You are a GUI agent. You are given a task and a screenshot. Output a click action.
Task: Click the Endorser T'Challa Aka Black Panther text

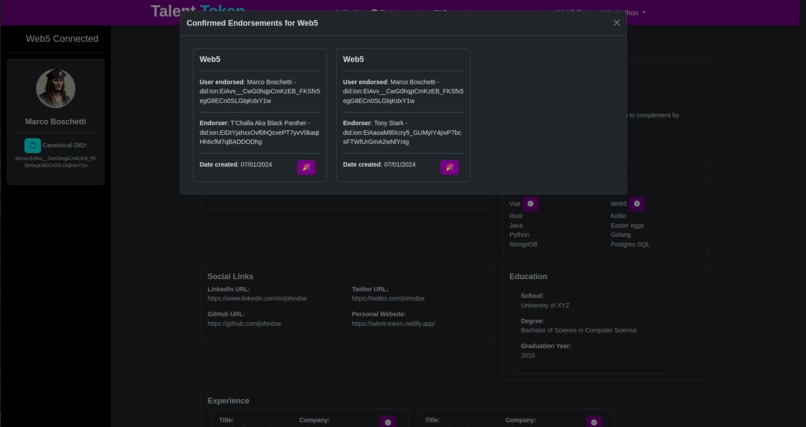click(x=260, y=133)
